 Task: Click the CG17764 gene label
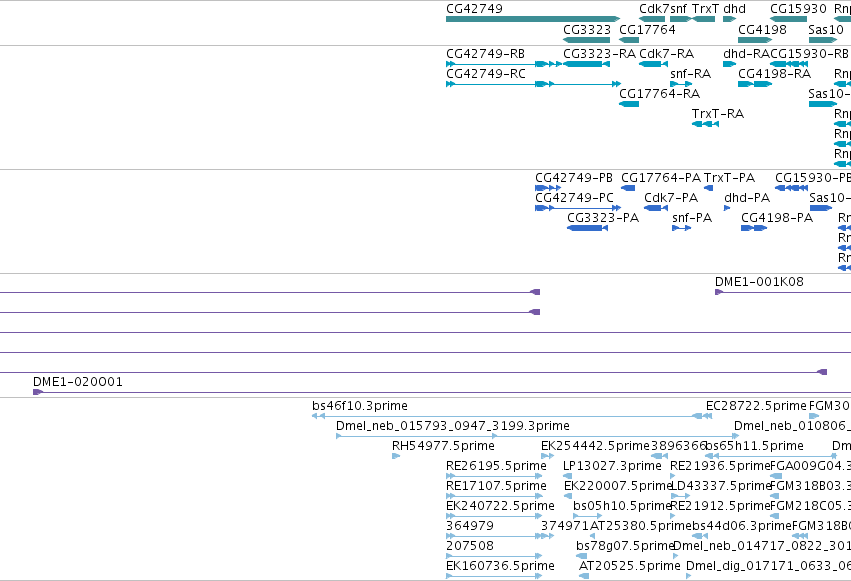coord(647,30)
